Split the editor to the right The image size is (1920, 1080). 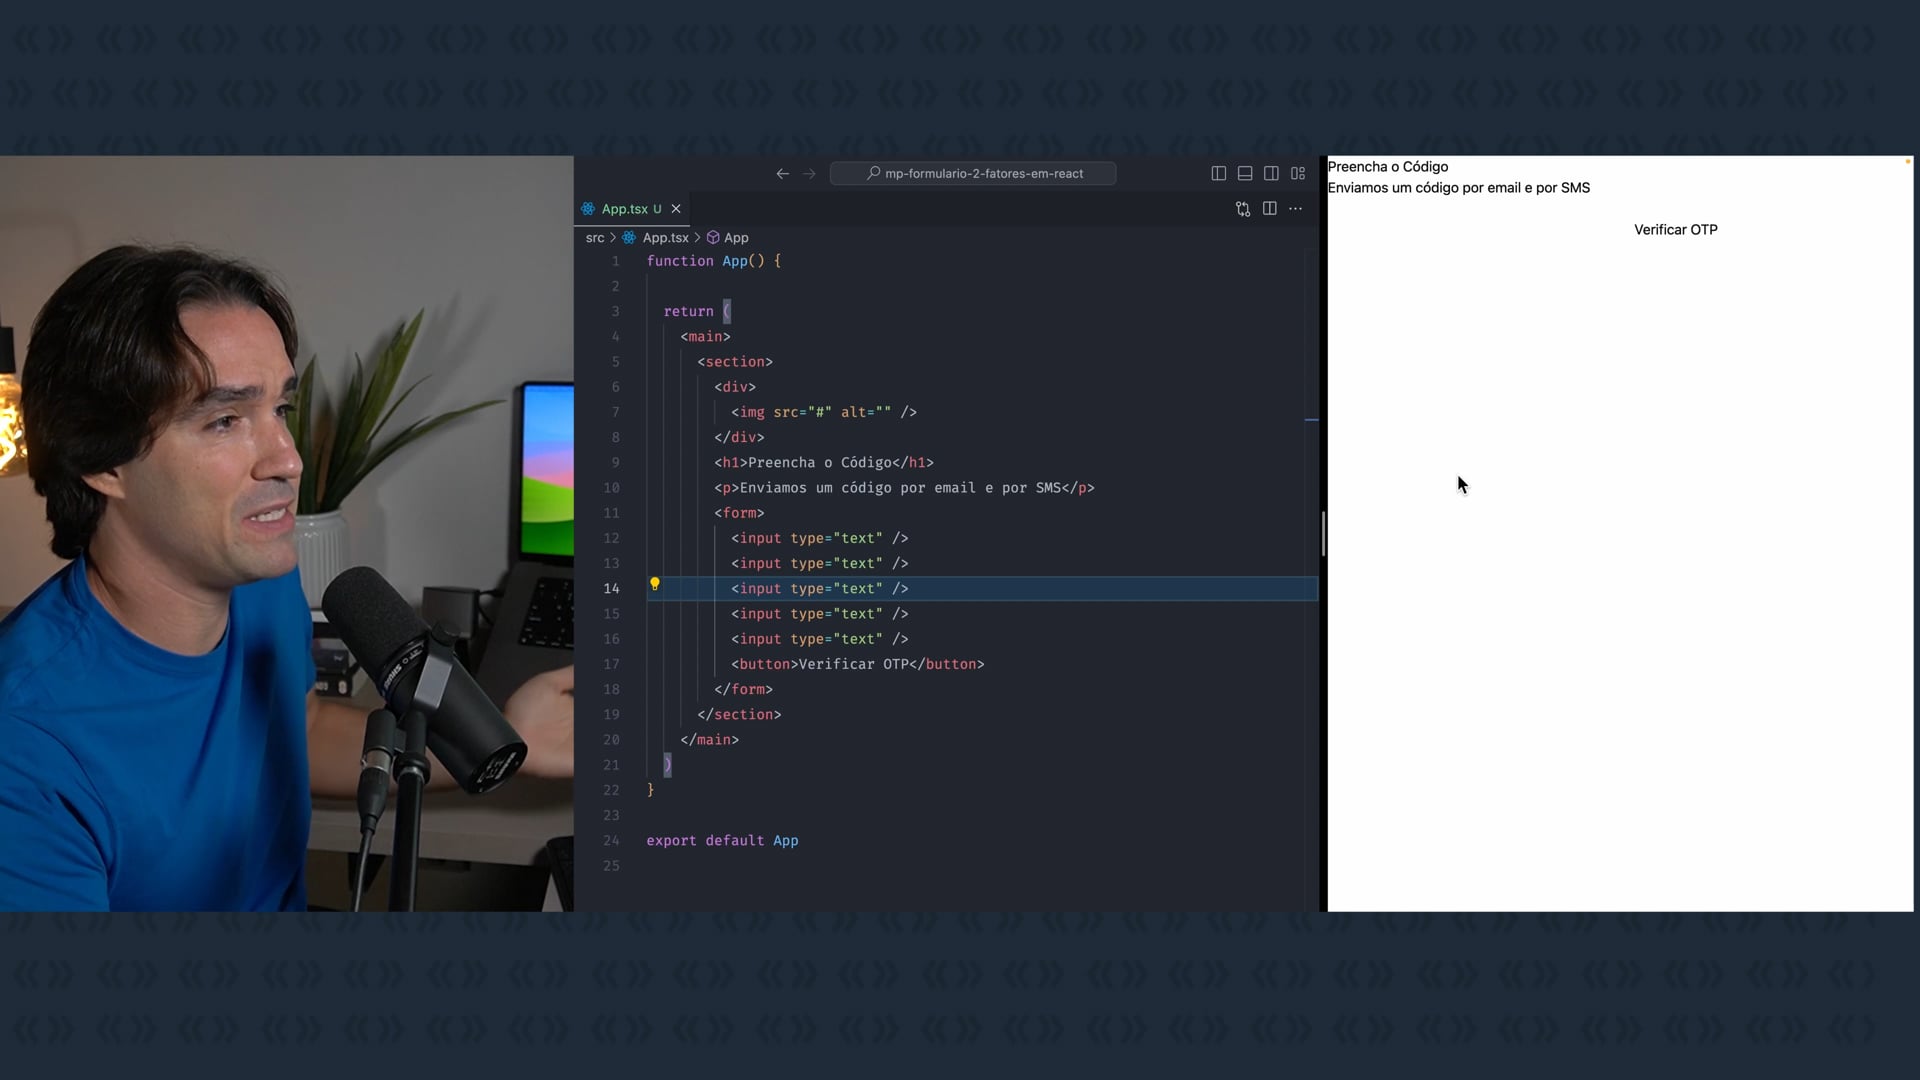(x=1270, y=209)
